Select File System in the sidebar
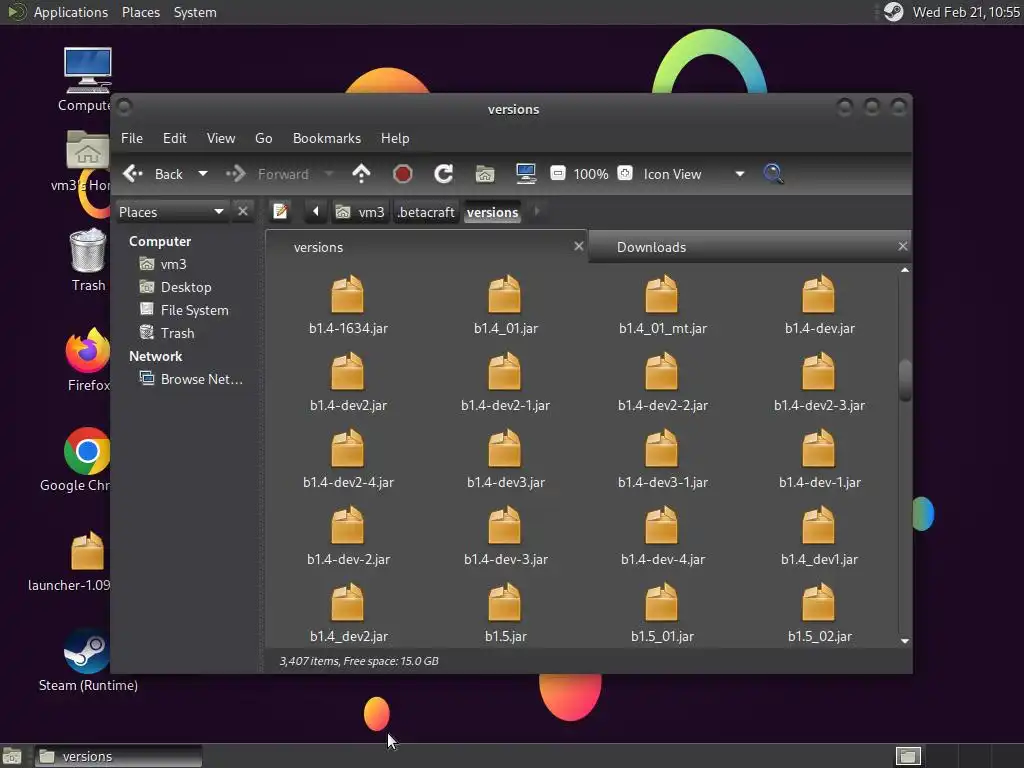 pyautogui.click(x=194, y=310)
